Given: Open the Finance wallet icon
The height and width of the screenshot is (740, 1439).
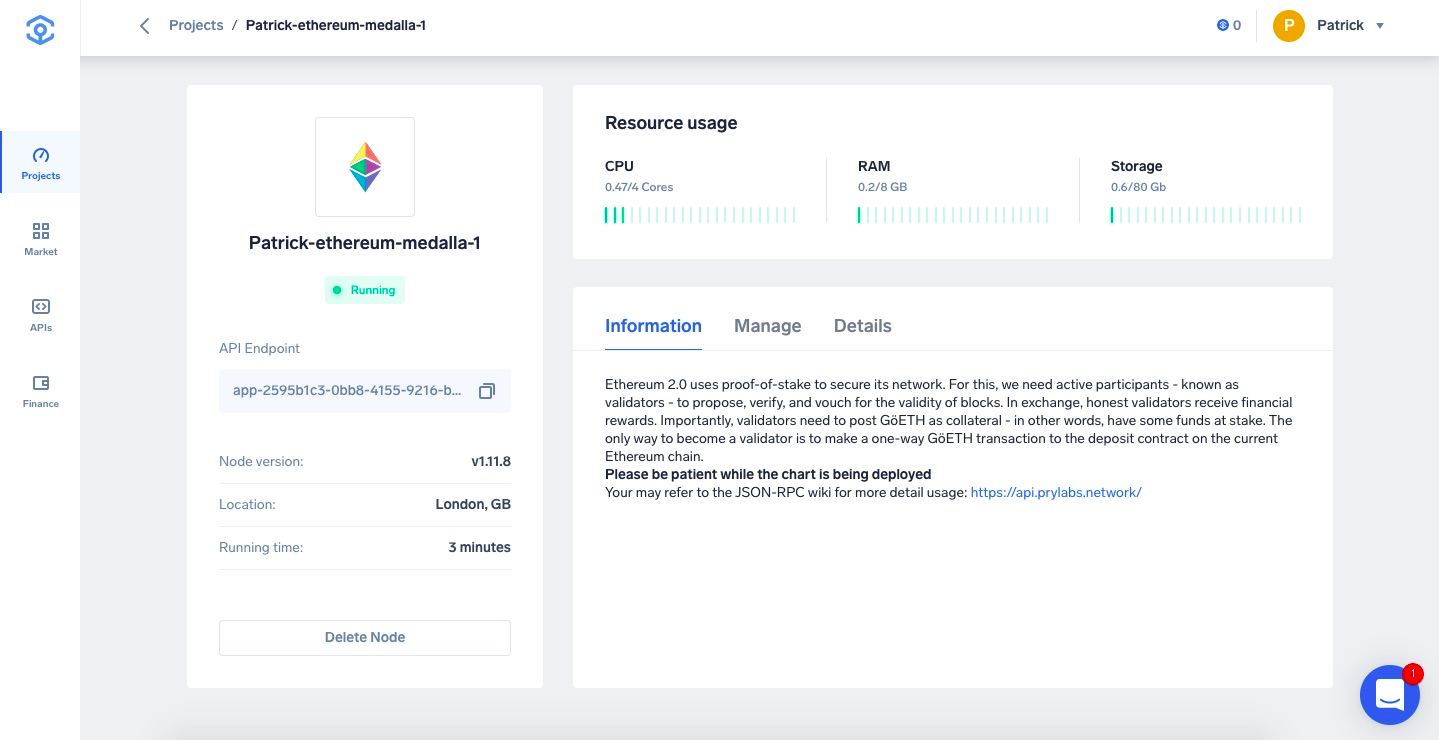Looking at the screenshot, I should (41, 383).
